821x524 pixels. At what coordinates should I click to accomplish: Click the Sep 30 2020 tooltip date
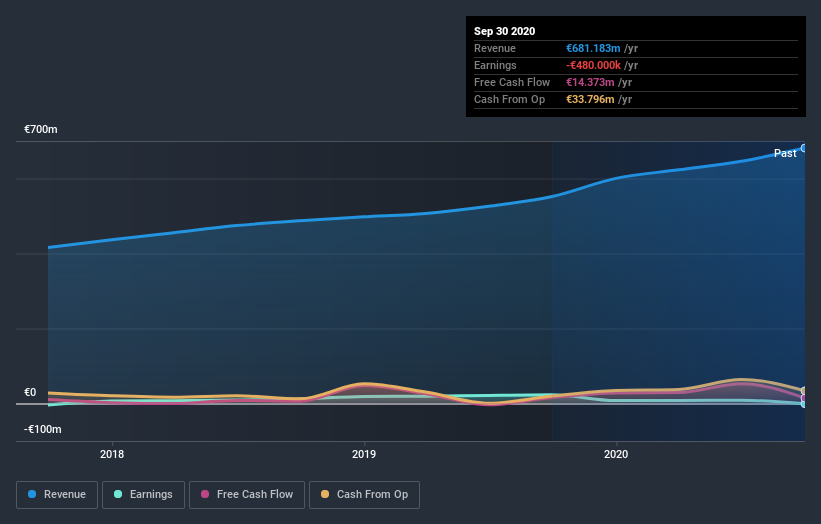pyautogui.click(x=504, y=31)
